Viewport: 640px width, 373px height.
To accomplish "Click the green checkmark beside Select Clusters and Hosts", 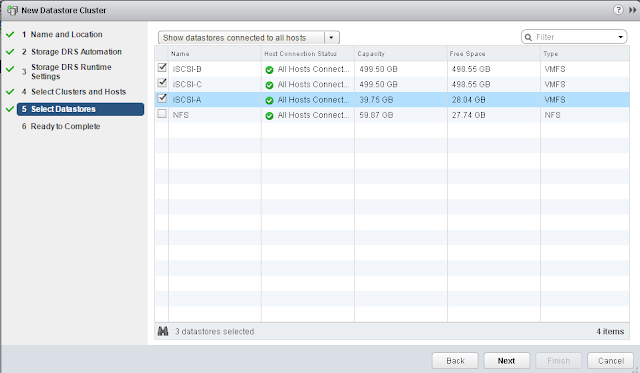I will (x=10, y=92).
